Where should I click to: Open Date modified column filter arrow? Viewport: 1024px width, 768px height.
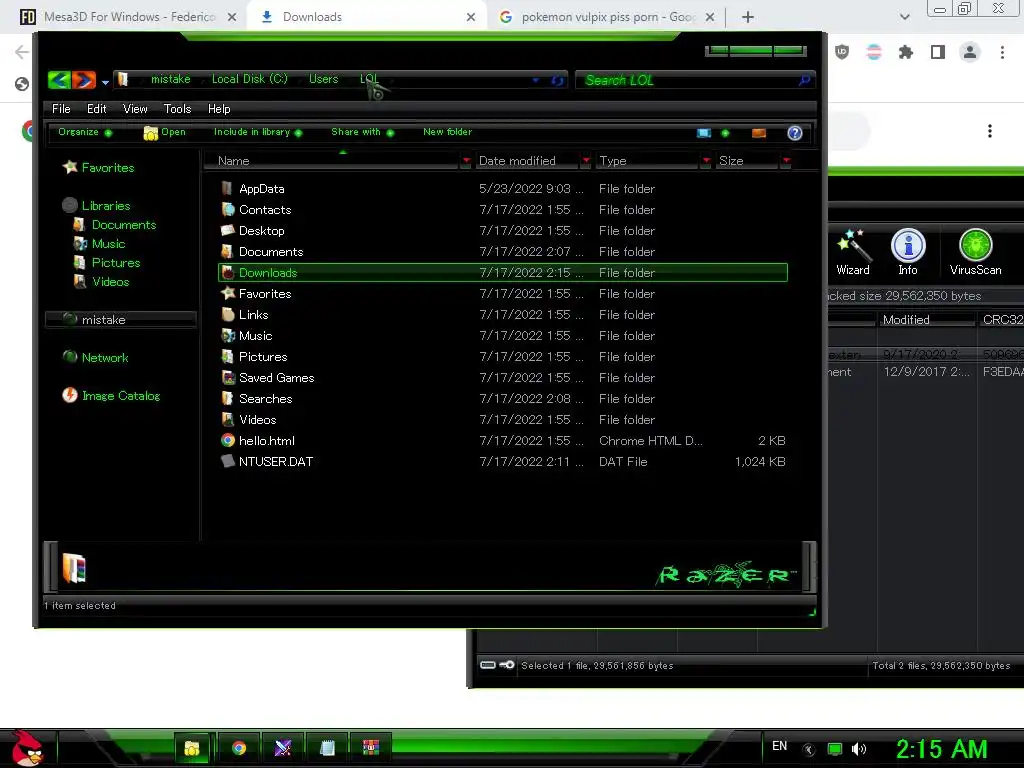(x=586, y=161)
